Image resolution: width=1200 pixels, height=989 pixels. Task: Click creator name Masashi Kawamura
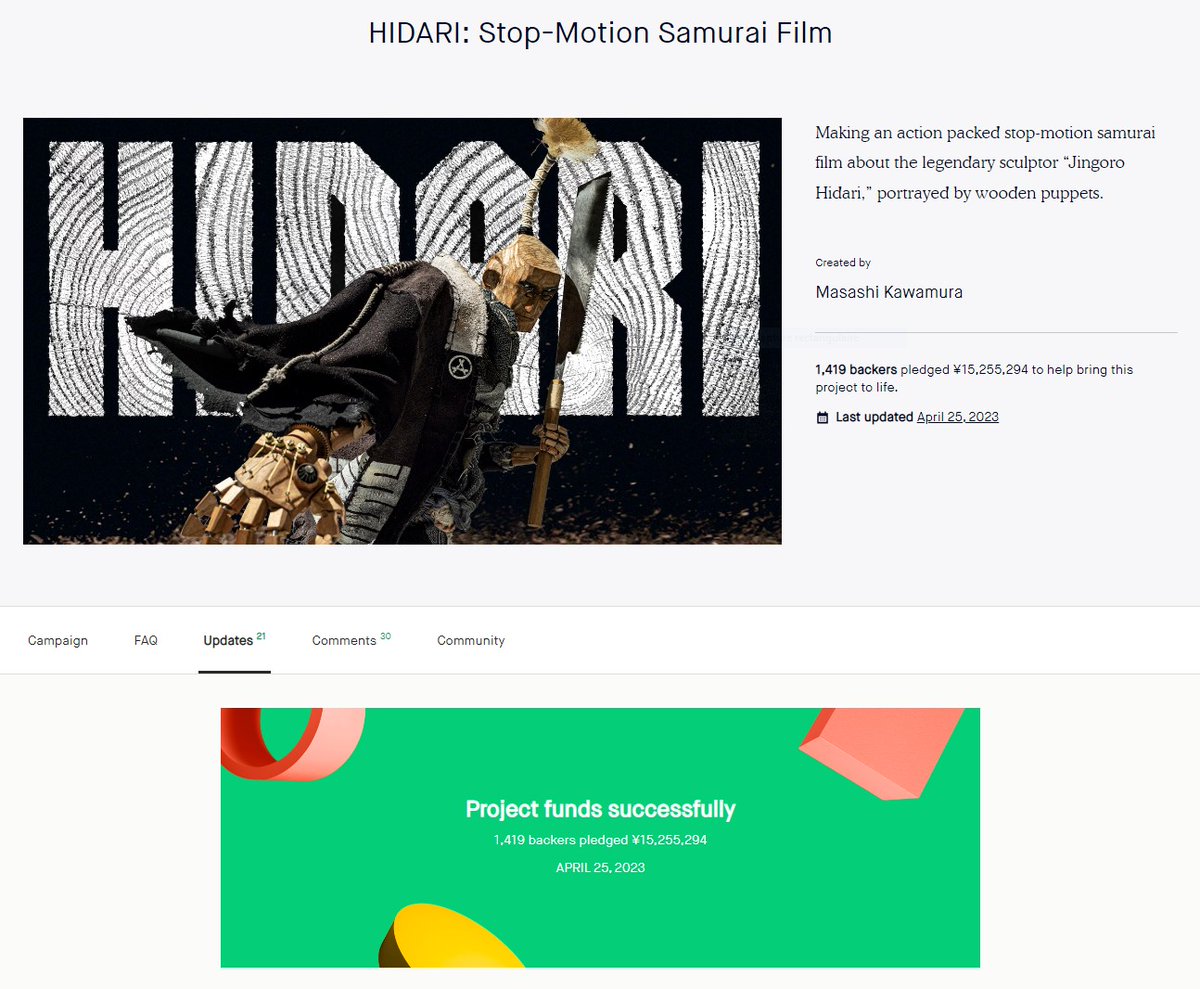click(x=889, y=292)
